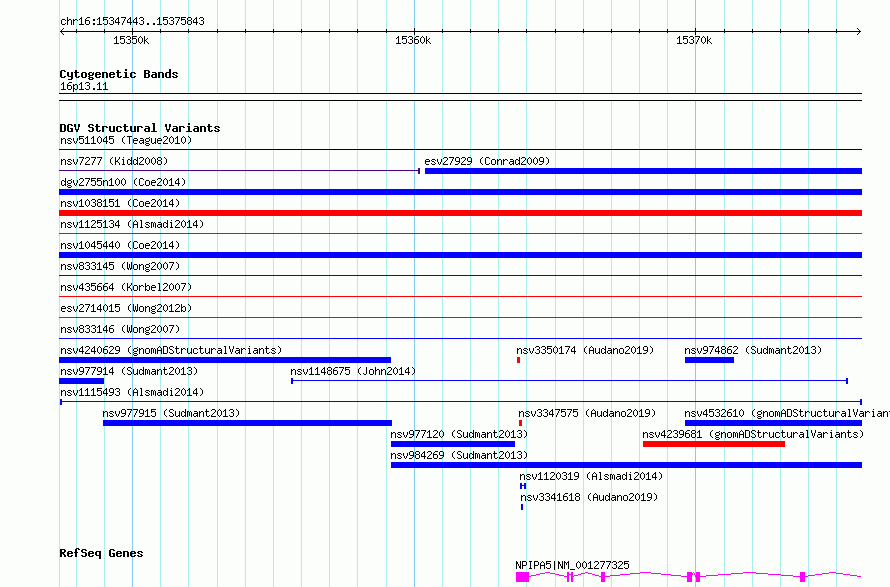Click the 15360k ruler tick label
Viewport: 890px width, 587px height.
coord(413,40)
